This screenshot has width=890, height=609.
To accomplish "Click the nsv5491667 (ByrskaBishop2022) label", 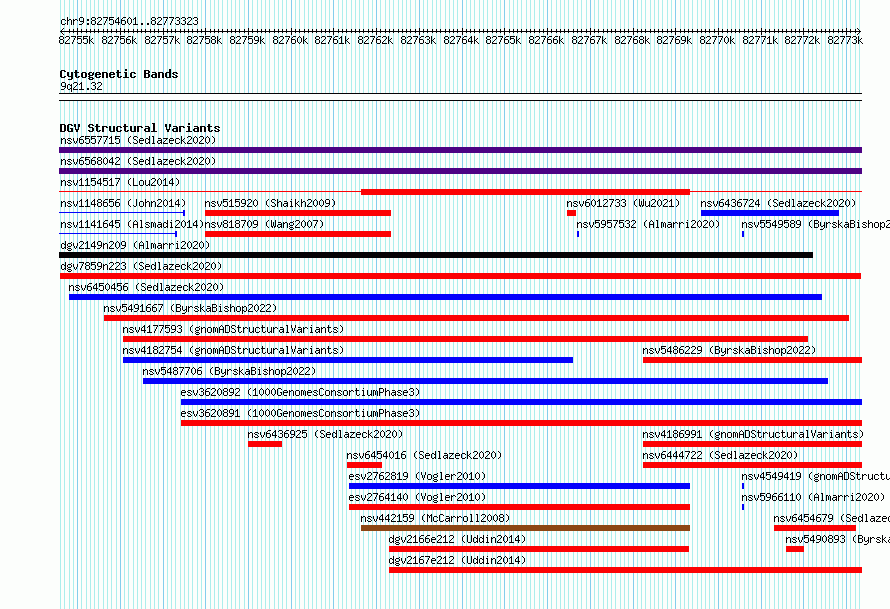I will tap(190, 308).
